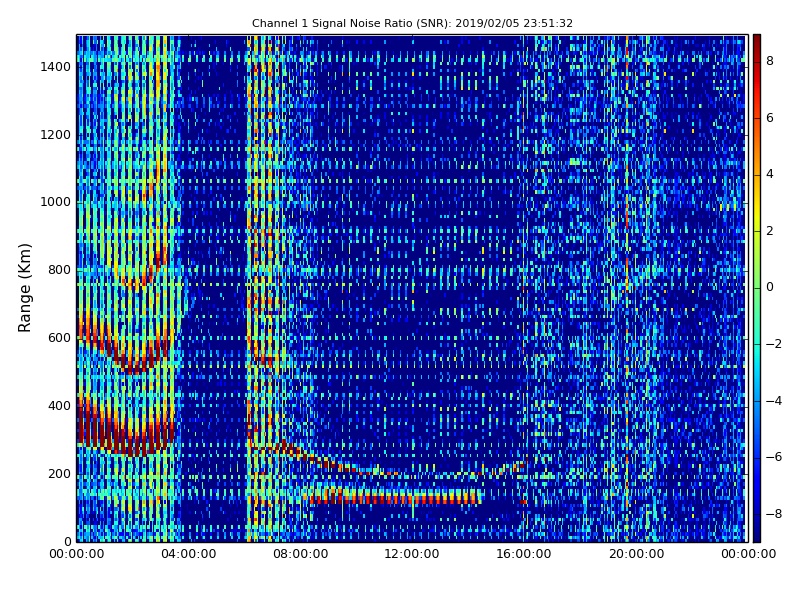Click the 400 range tick label
The width and height of the screenshot is (800, 600).
59,406
